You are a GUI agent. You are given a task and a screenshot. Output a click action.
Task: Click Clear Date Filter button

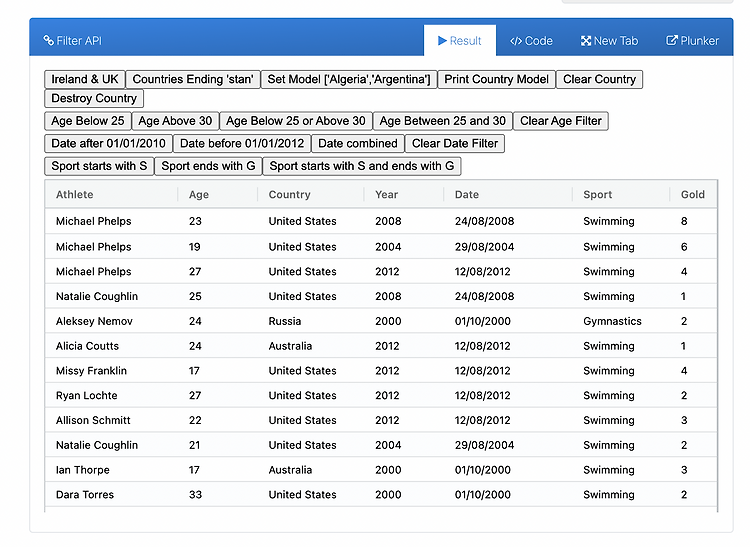point(455,143)
